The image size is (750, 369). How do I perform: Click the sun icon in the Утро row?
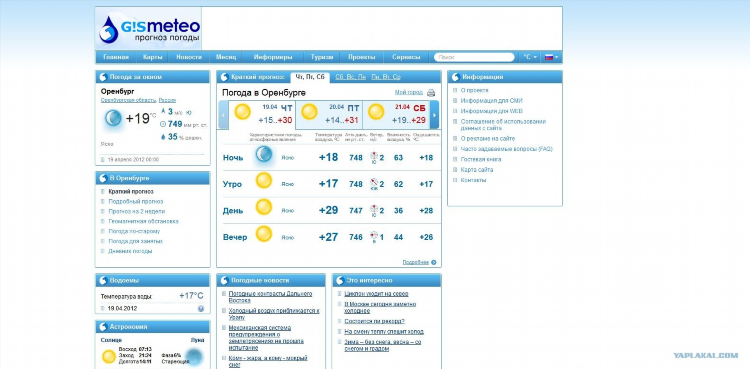click(x=264, y=181)
